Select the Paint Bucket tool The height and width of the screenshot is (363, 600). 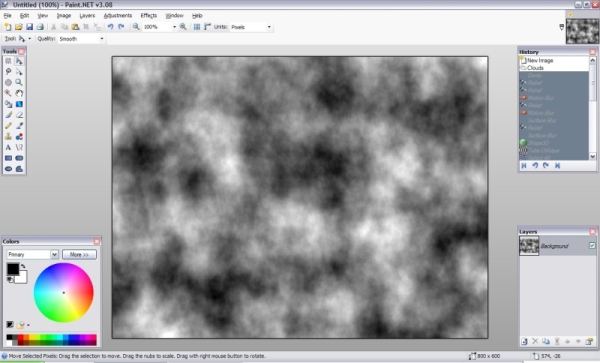coord(8,104)
